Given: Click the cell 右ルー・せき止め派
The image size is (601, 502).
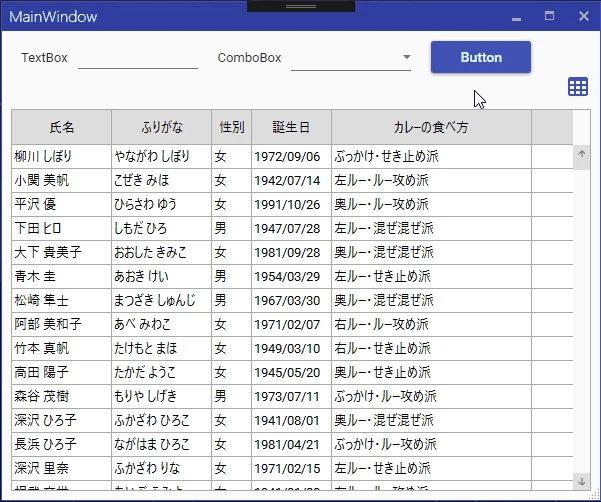Looking at the screenshot, I should pyautogui.click(x=431, y=348).
